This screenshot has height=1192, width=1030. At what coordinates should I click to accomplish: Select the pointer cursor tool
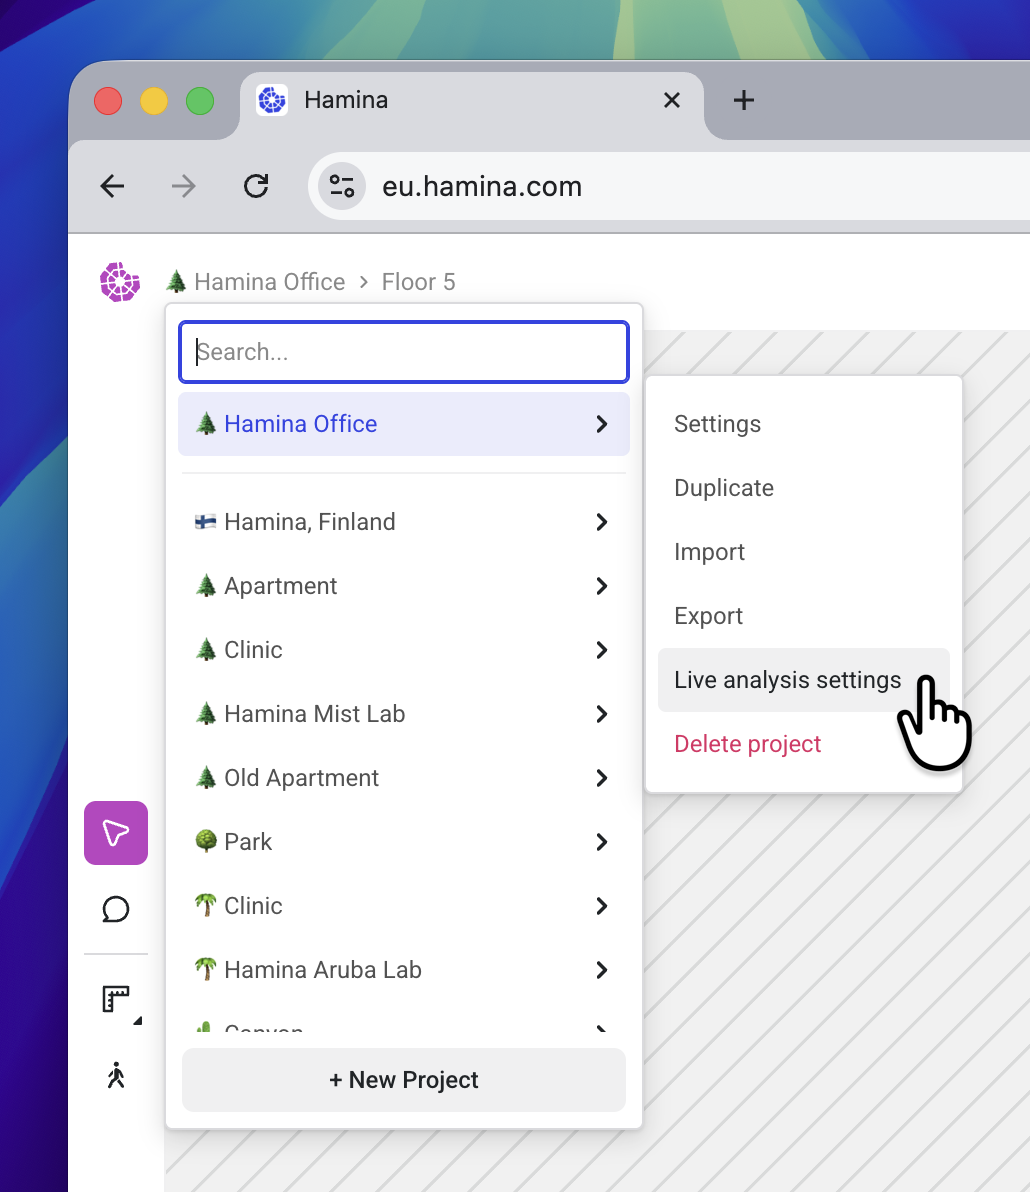tap(116, 833)
